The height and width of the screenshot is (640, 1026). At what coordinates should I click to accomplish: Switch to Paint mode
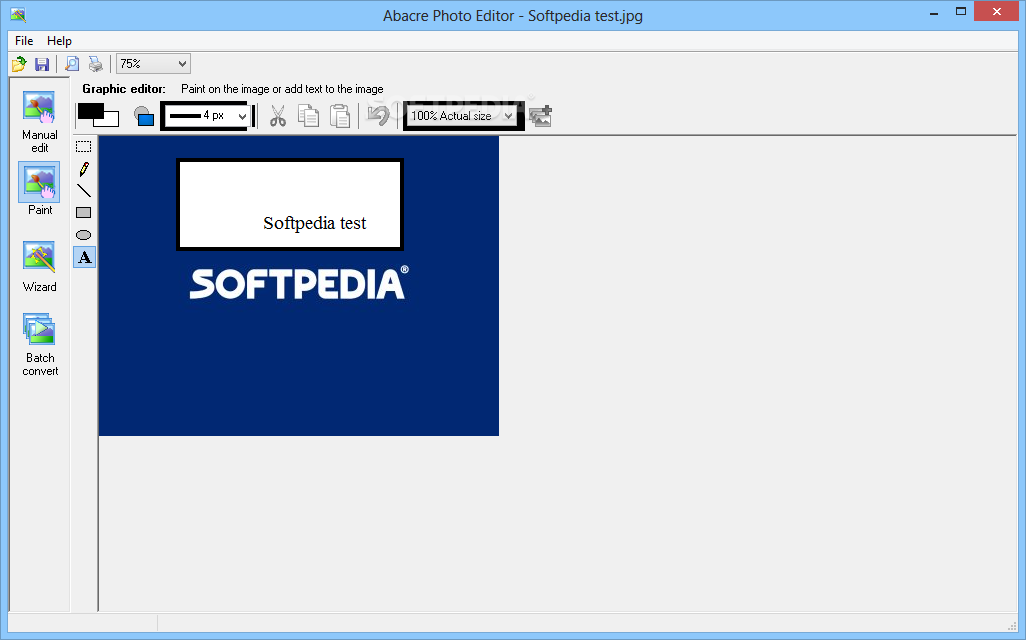tap(39, 190)
